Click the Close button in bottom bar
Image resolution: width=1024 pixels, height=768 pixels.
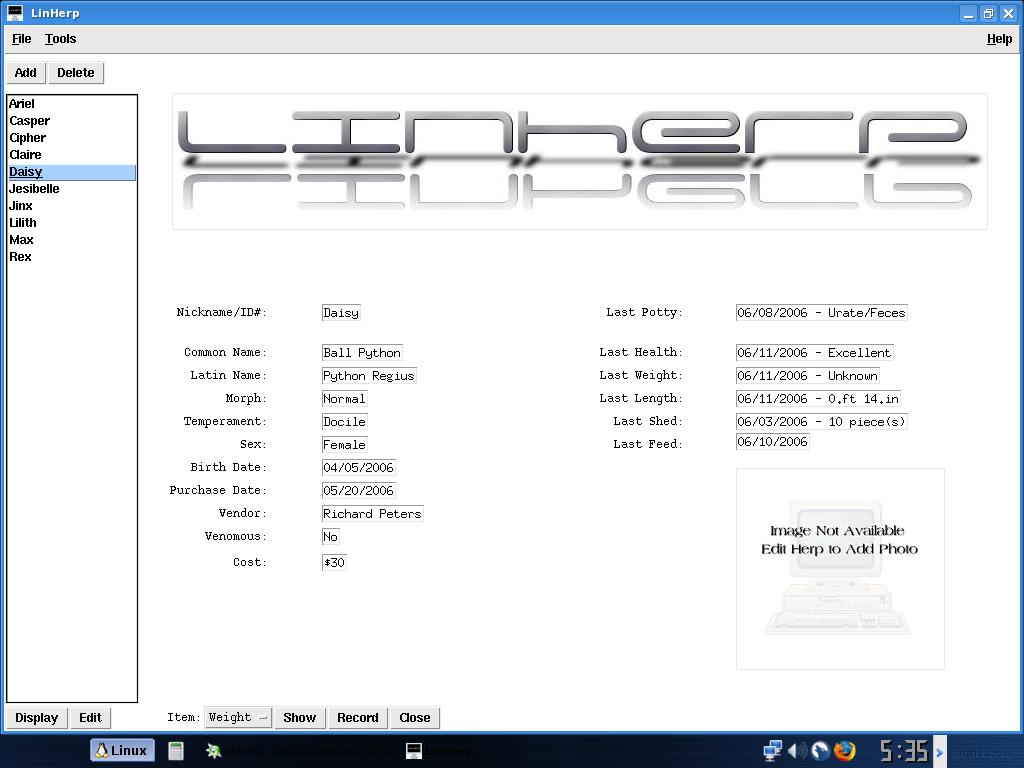click(415, 718)
